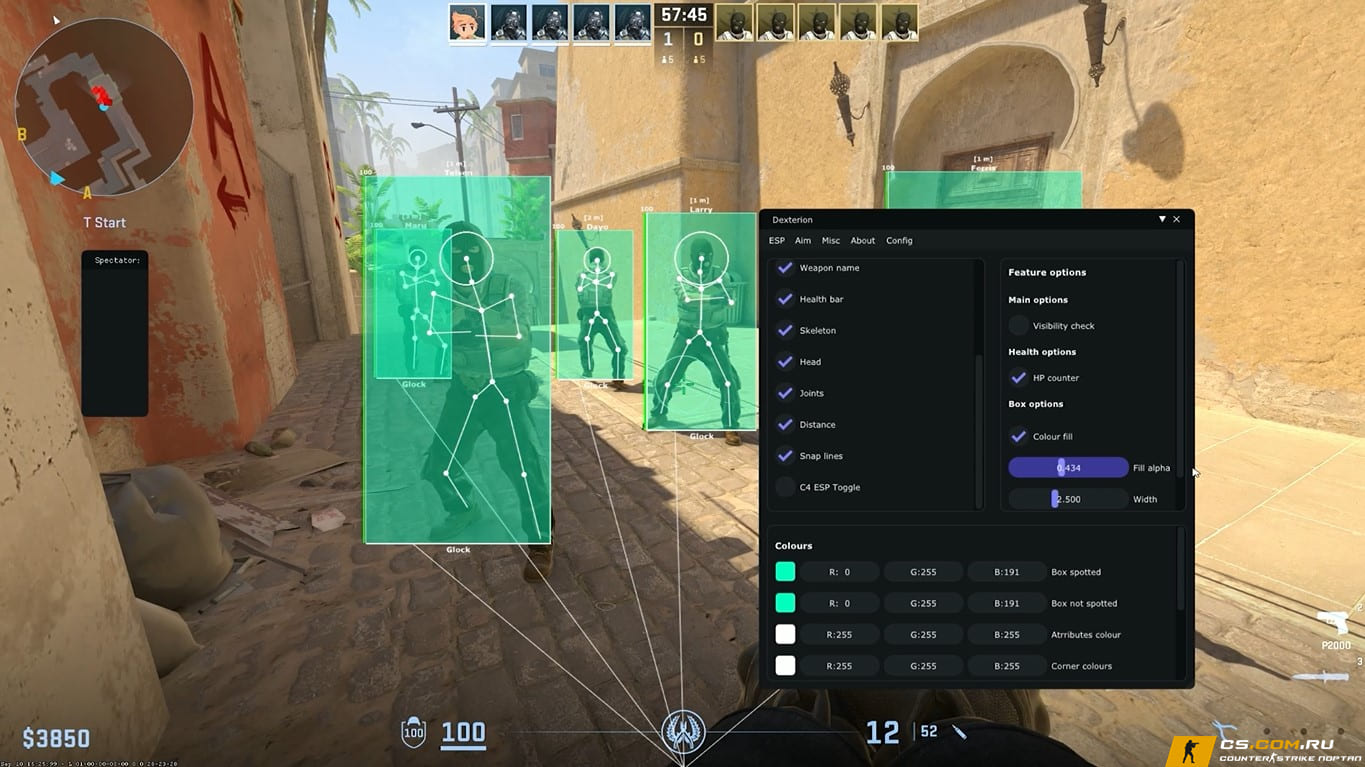Click the round timer showing 57:45
The image size is (1365, 767).
click(684, 15)
